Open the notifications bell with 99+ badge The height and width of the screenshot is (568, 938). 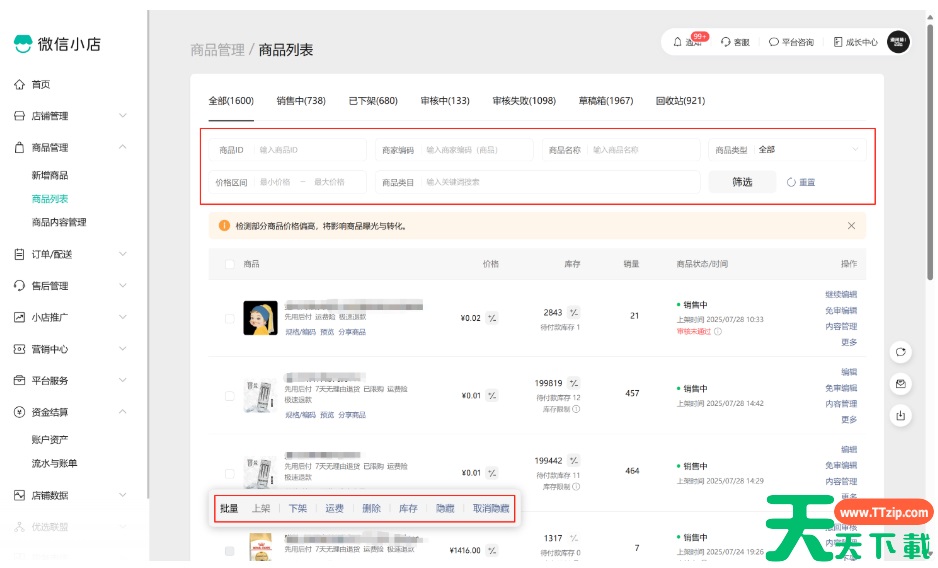point(679,42)
